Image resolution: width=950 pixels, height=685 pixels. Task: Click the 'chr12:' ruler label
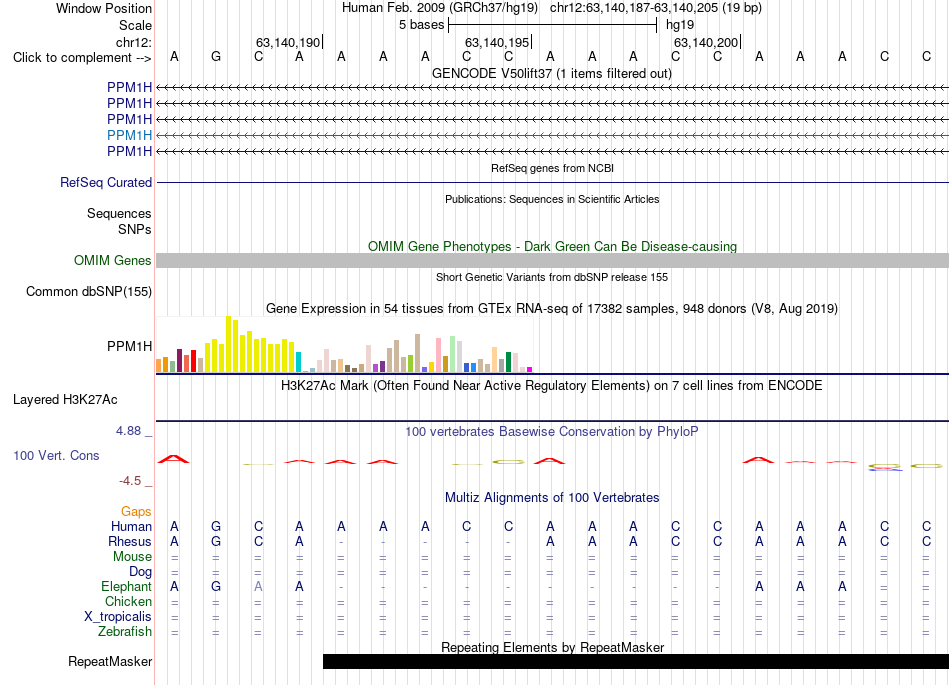tap(133, 42)
